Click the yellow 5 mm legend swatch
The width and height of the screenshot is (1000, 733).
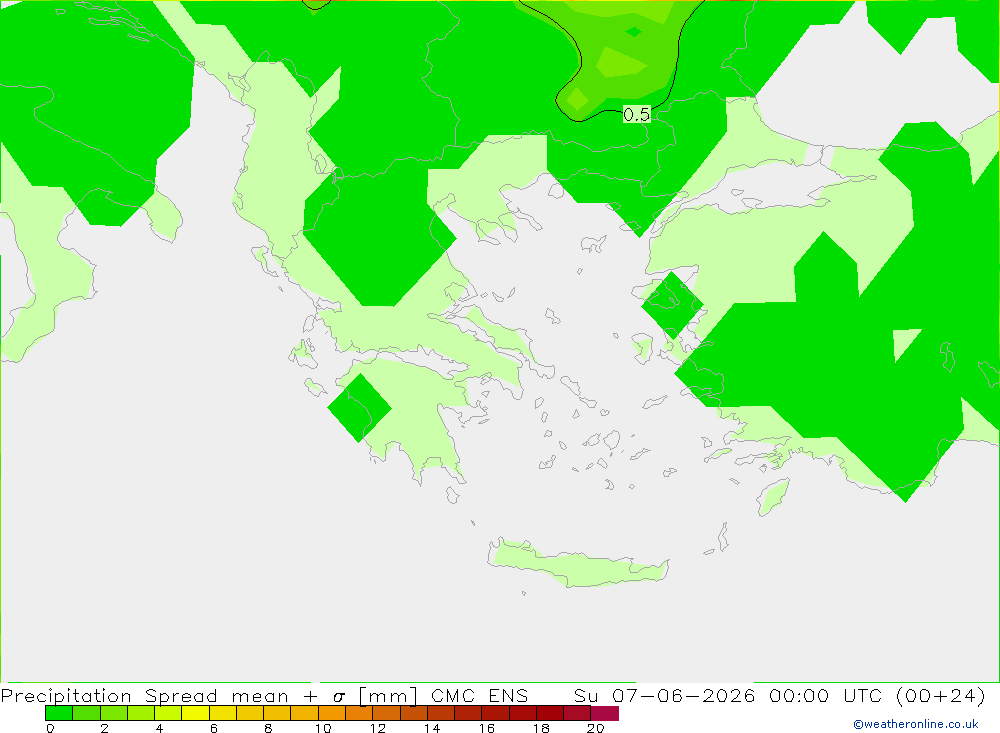pos(195,713)
